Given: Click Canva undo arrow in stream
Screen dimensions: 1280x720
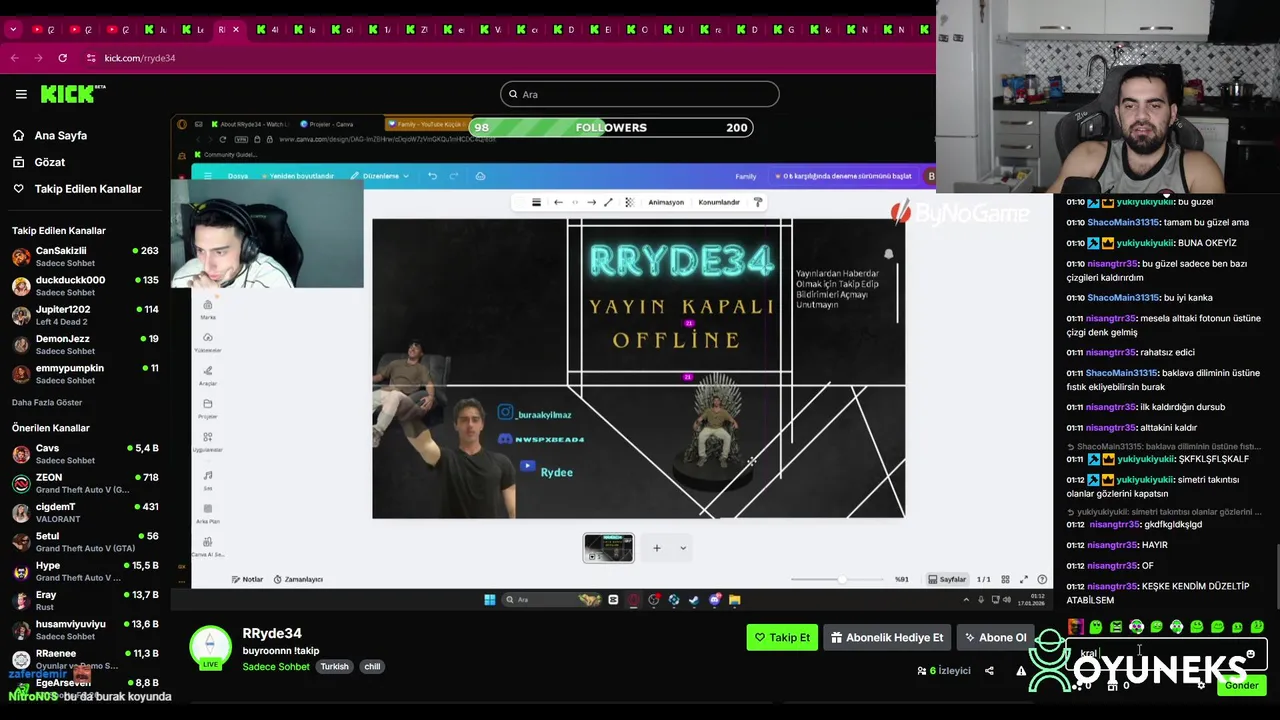Looking at the screenshot, I should point(432,176).
